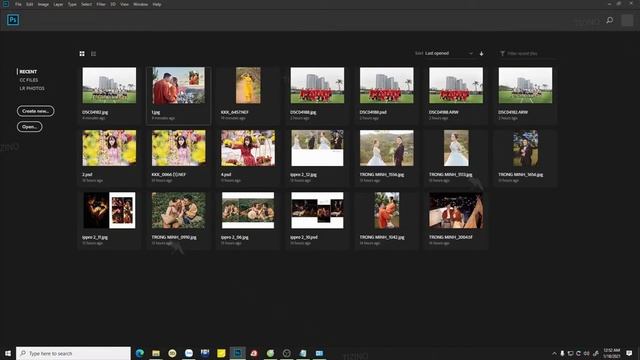The width and height of the screenshot is (640, 360).
Task: Open the notification center icon
Action: [629, 353]
